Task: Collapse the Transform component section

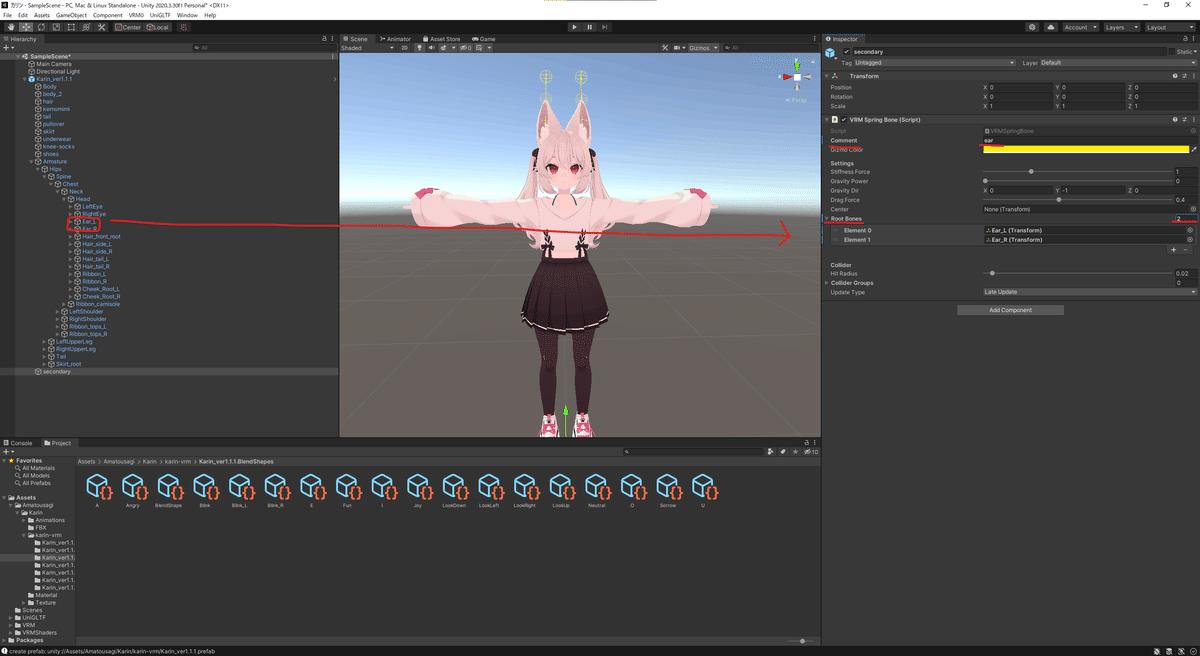Action: tap(827, 76)
